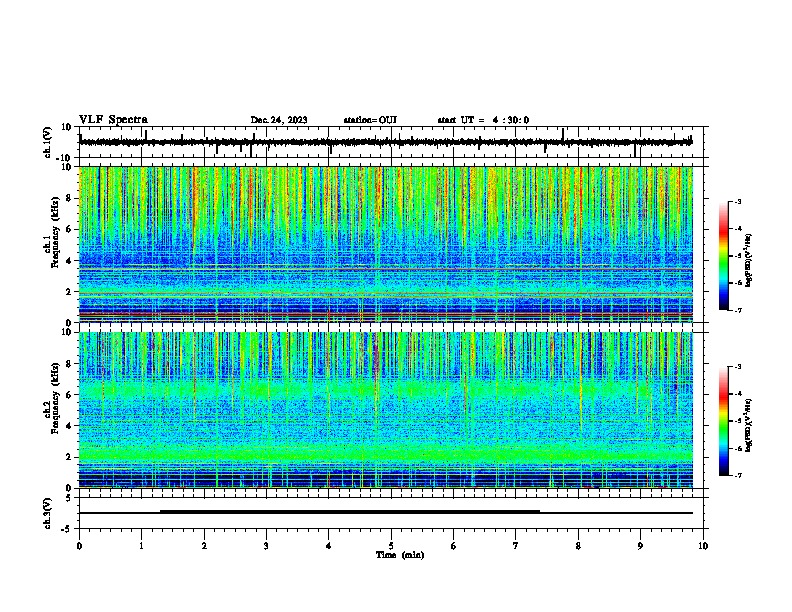Click the "start UT = 4:30:0" text
792x612 pixels.
[x=483, y=120]
